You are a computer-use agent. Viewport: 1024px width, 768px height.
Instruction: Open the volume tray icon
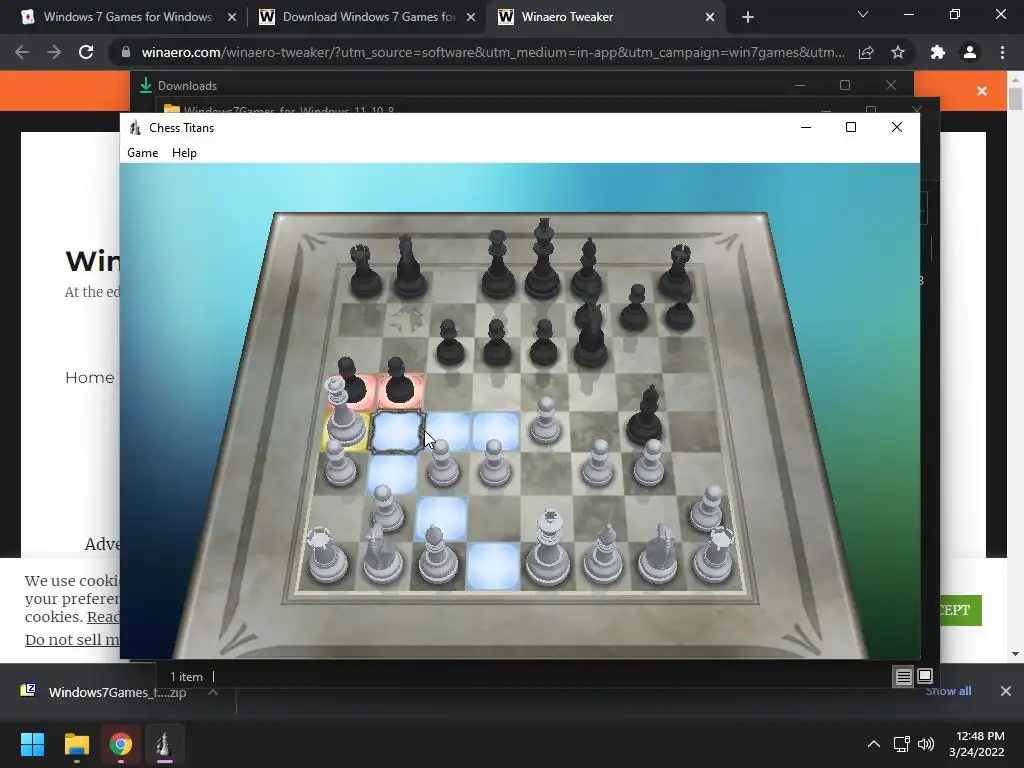pos(926,744)
